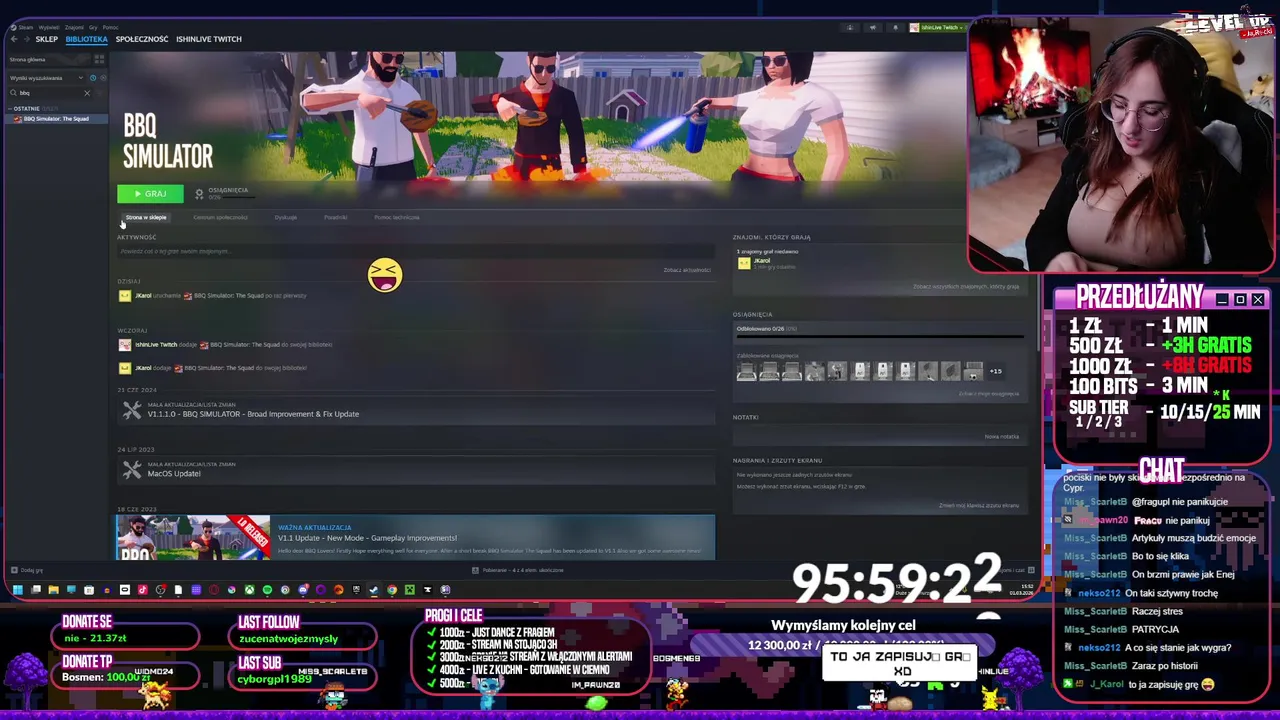Viewport: 1280px width, 720px height.
Task: Open Windows Start button on taskbar
Action: pyautogui.click(x=17, y=590)
